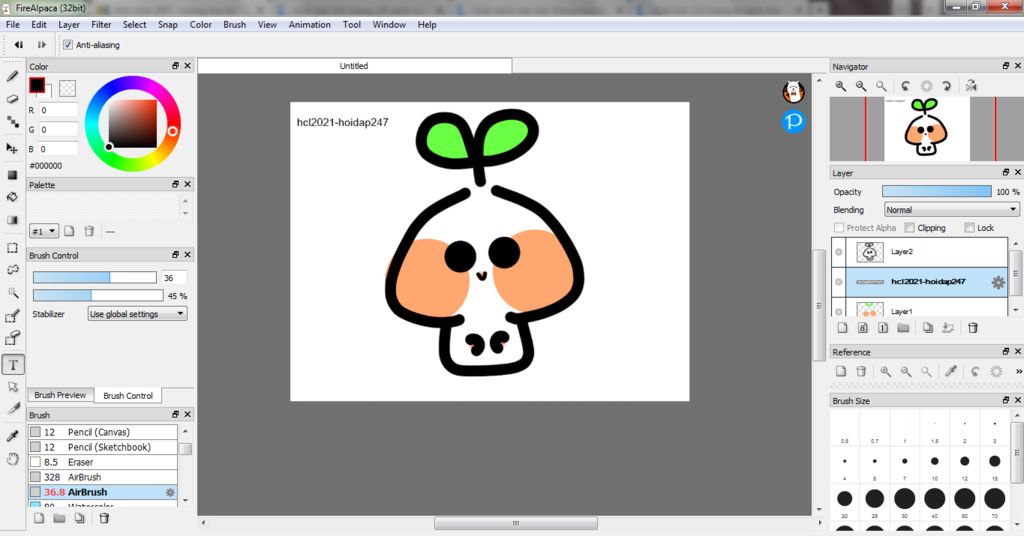Select the Lasso tool

(12, 270)
